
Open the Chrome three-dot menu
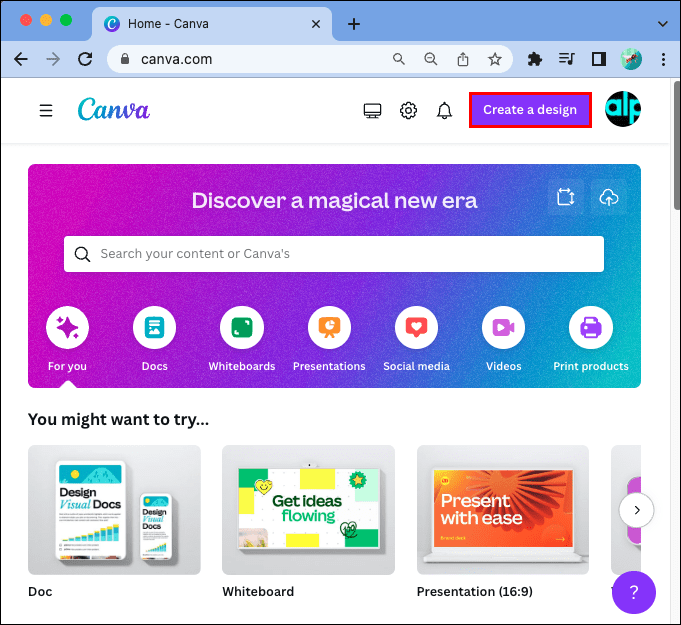[x=663, y=59]
